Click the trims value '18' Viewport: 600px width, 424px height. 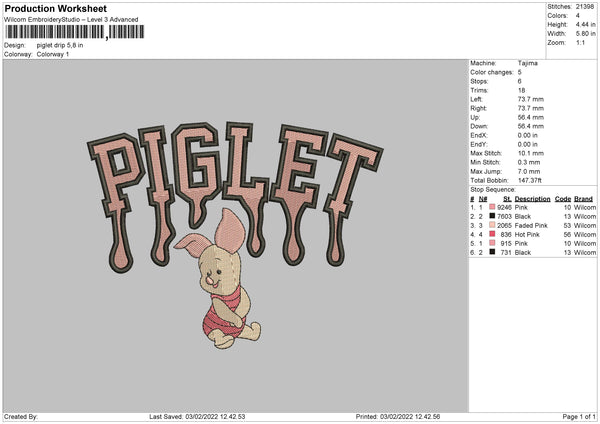click(x=521, y=90)
